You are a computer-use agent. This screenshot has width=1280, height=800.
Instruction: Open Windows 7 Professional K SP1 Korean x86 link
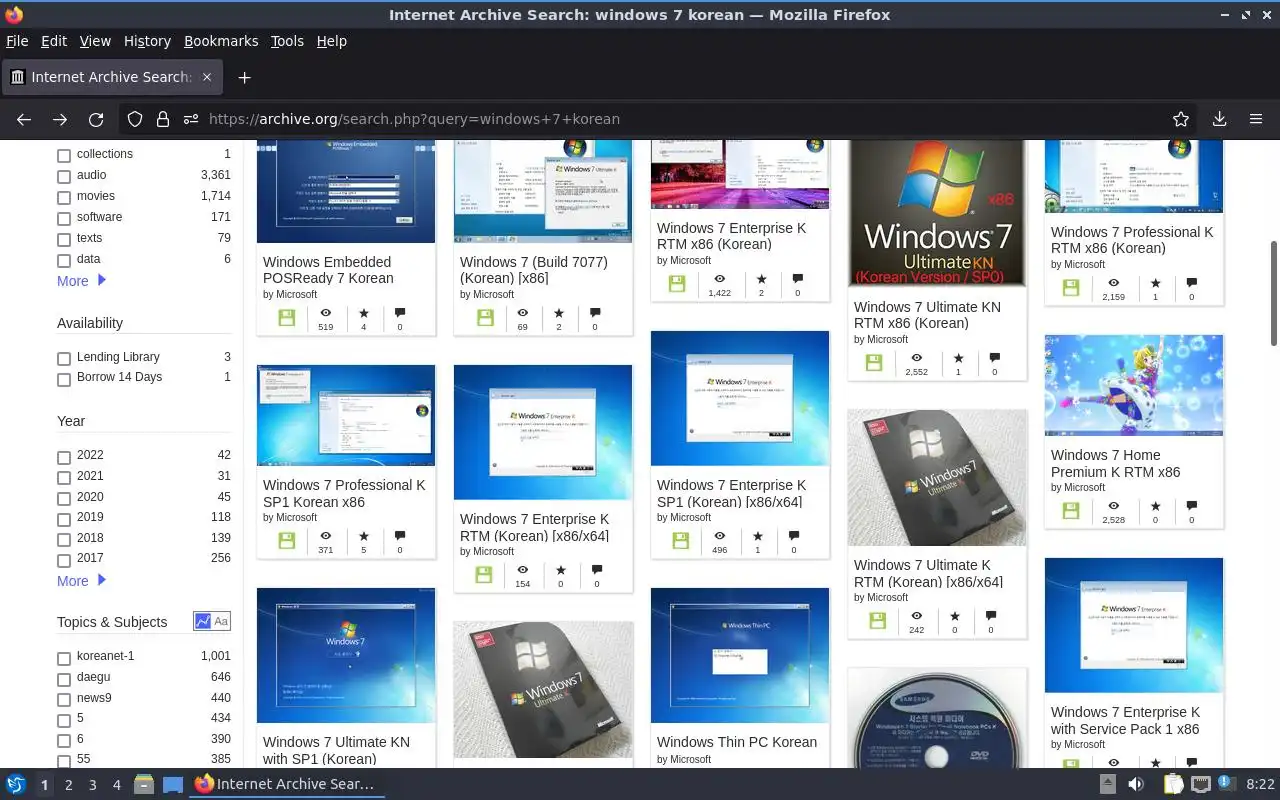click(344, 493)
